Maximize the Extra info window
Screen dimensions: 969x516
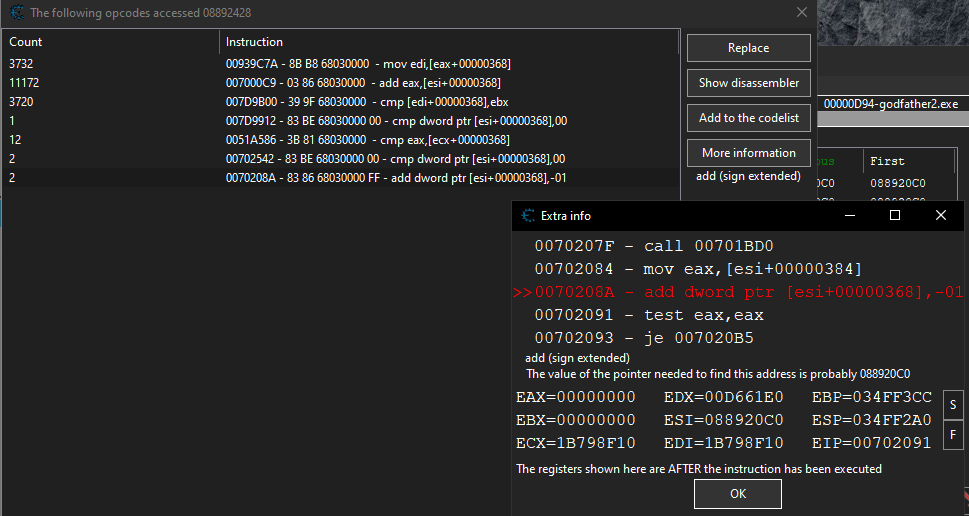pos(895,215)
